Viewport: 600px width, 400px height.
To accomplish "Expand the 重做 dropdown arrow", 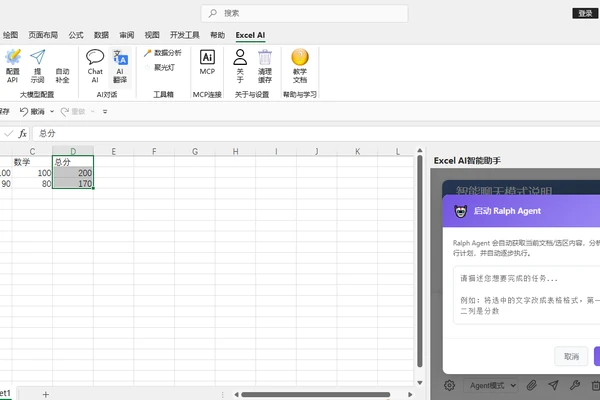I will (93, 111).
